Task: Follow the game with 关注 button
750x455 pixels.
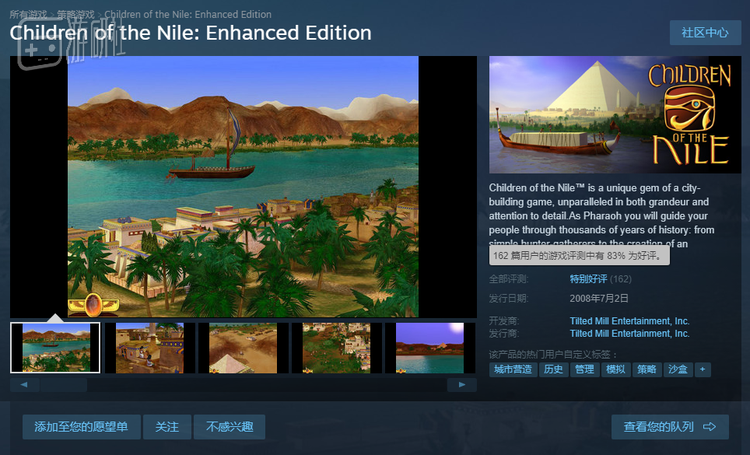Action: (x=167, y=427)
